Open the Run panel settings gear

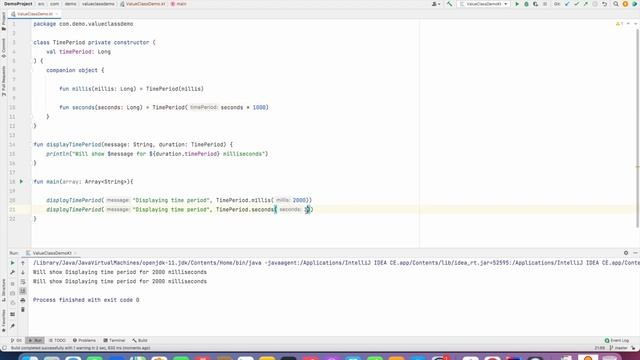click(x=626, y=253)
